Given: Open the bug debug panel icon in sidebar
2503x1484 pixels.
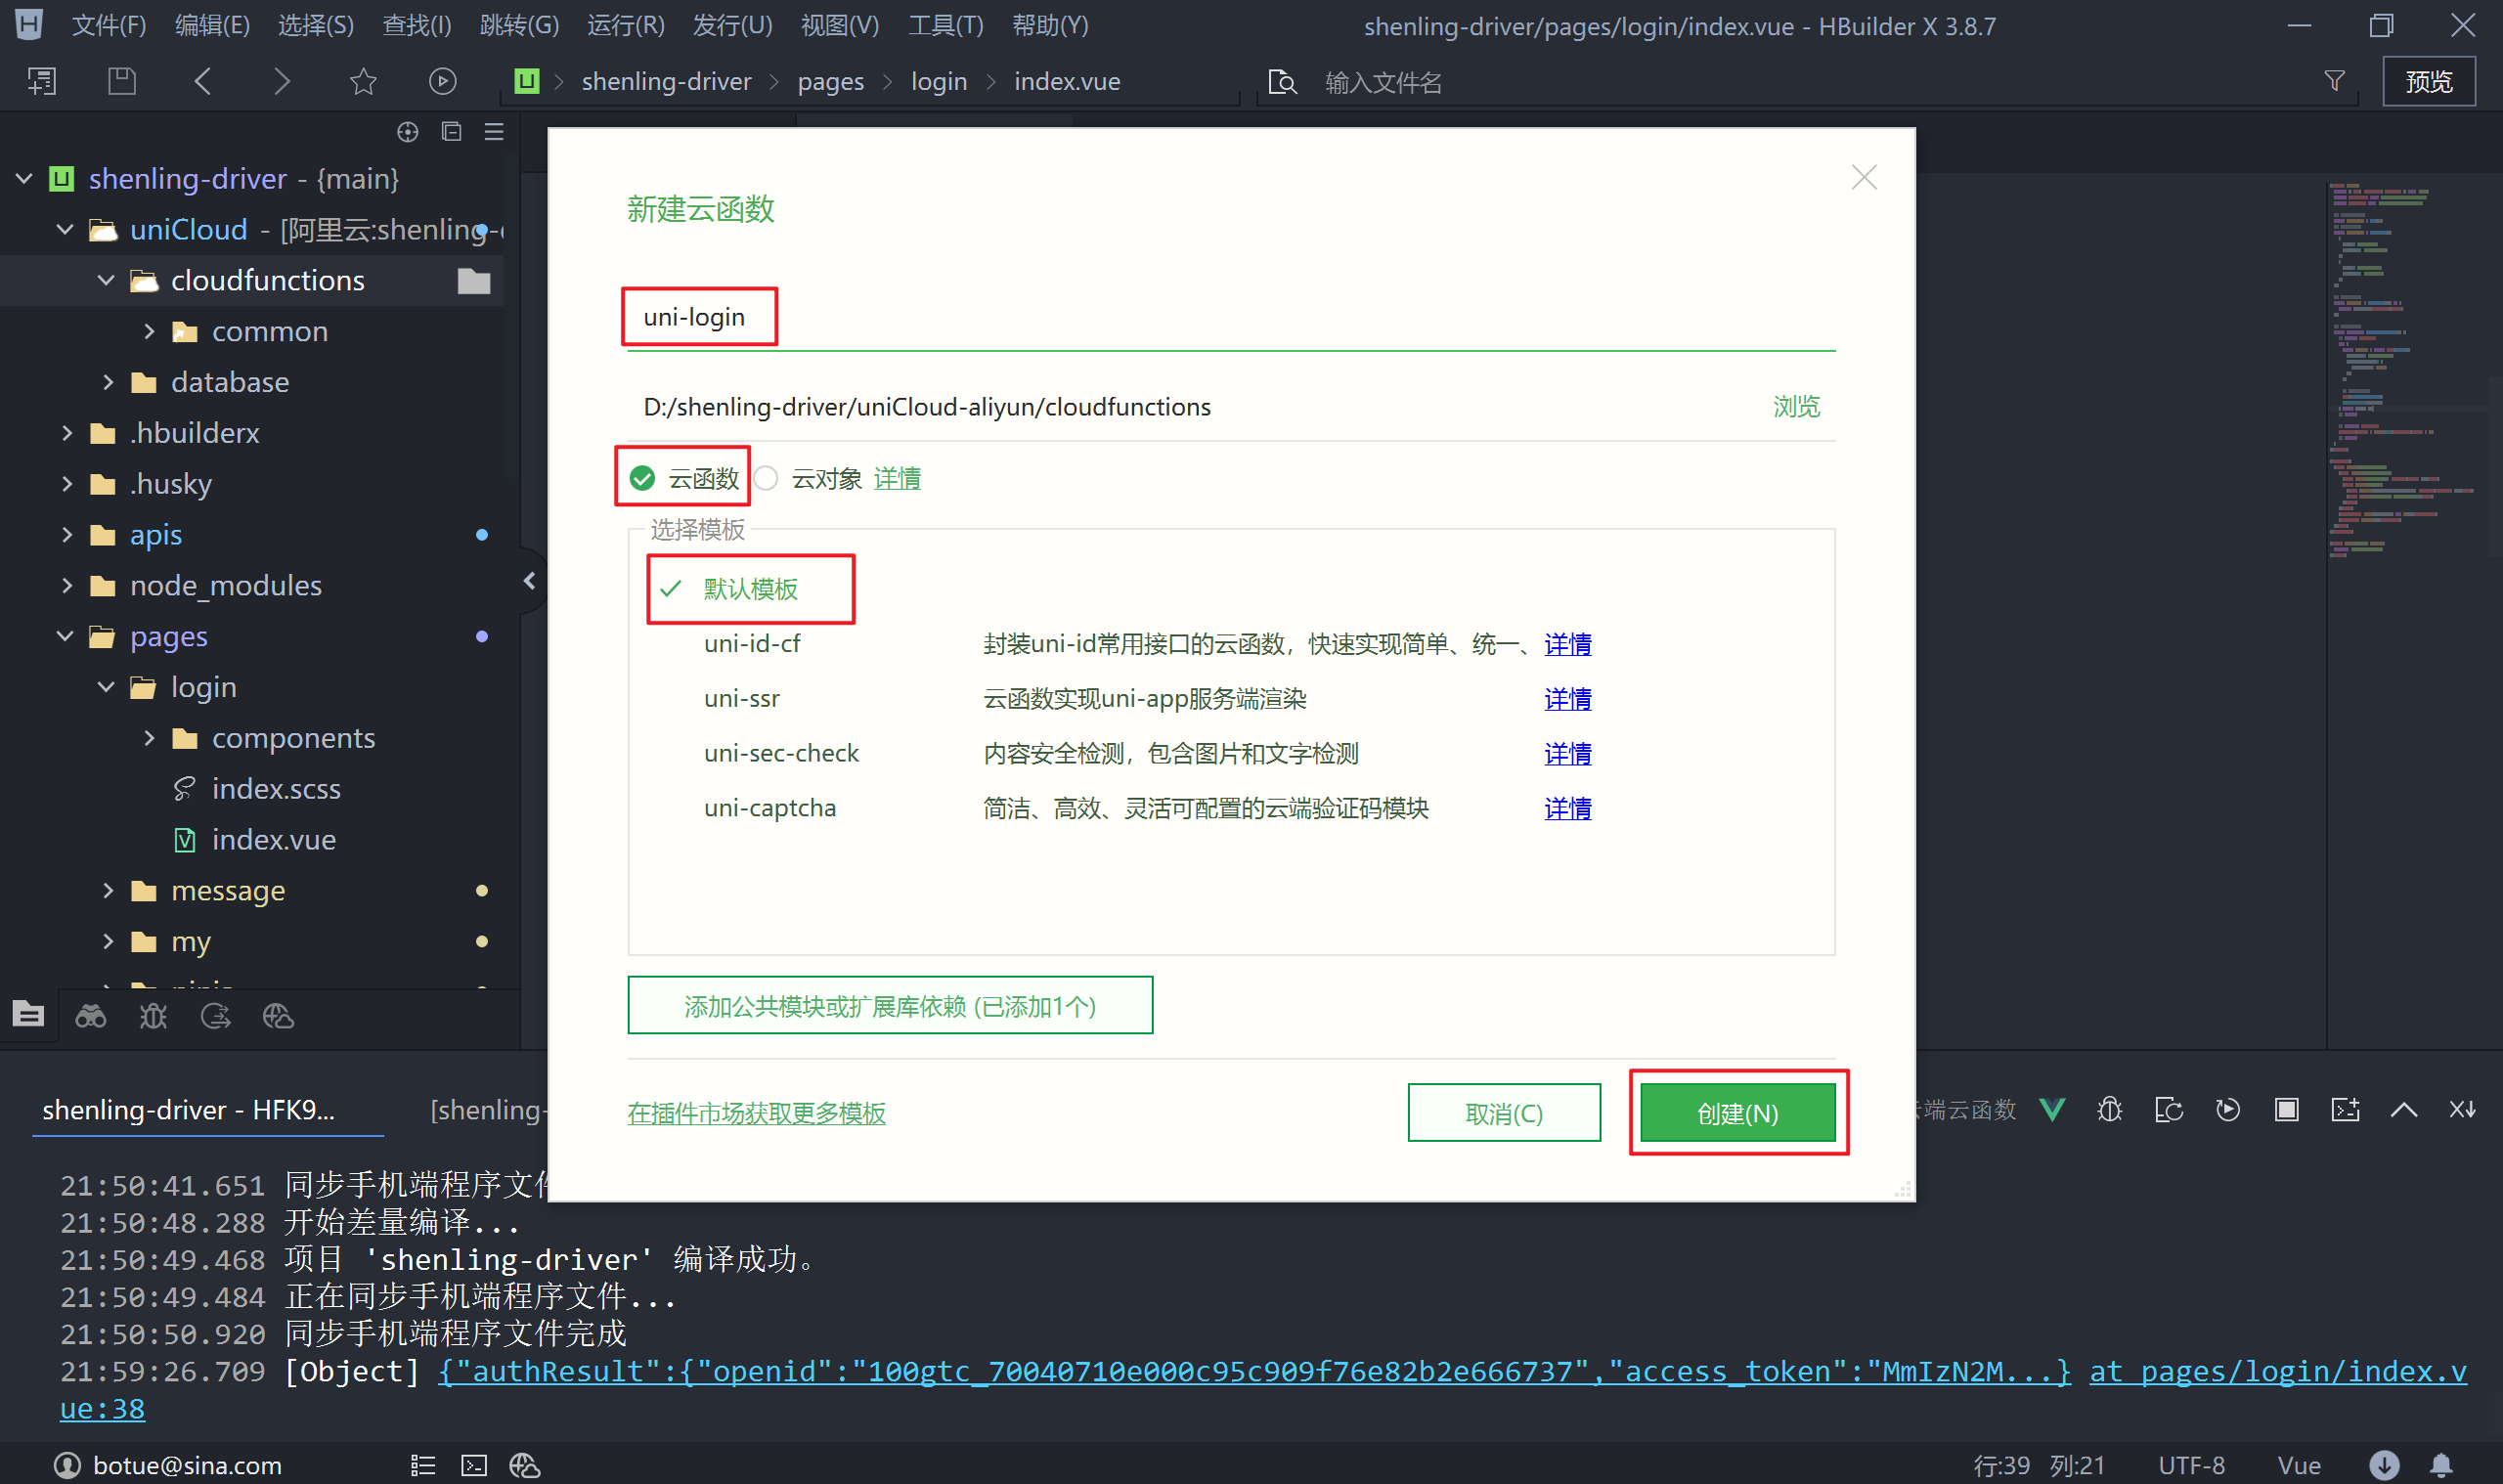Looking at the screenshot, I should click(x=153, y=1017).
